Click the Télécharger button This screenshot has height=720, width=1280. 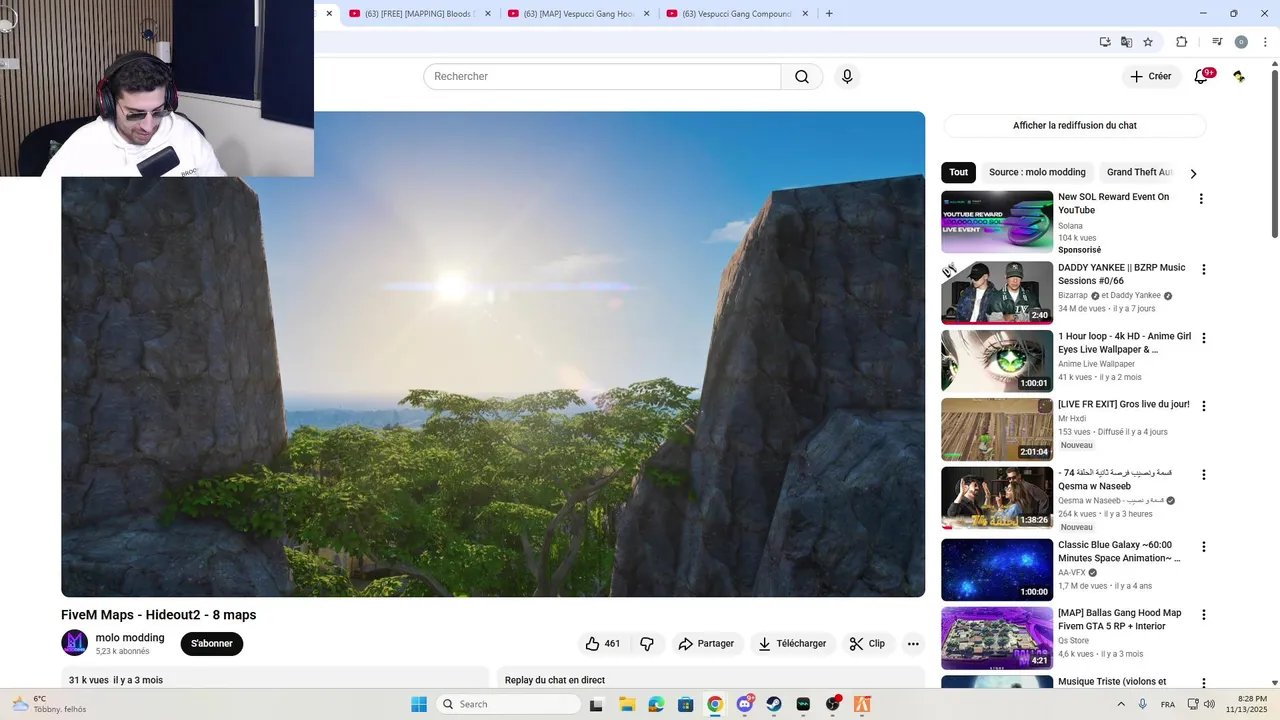click(792, 644)
